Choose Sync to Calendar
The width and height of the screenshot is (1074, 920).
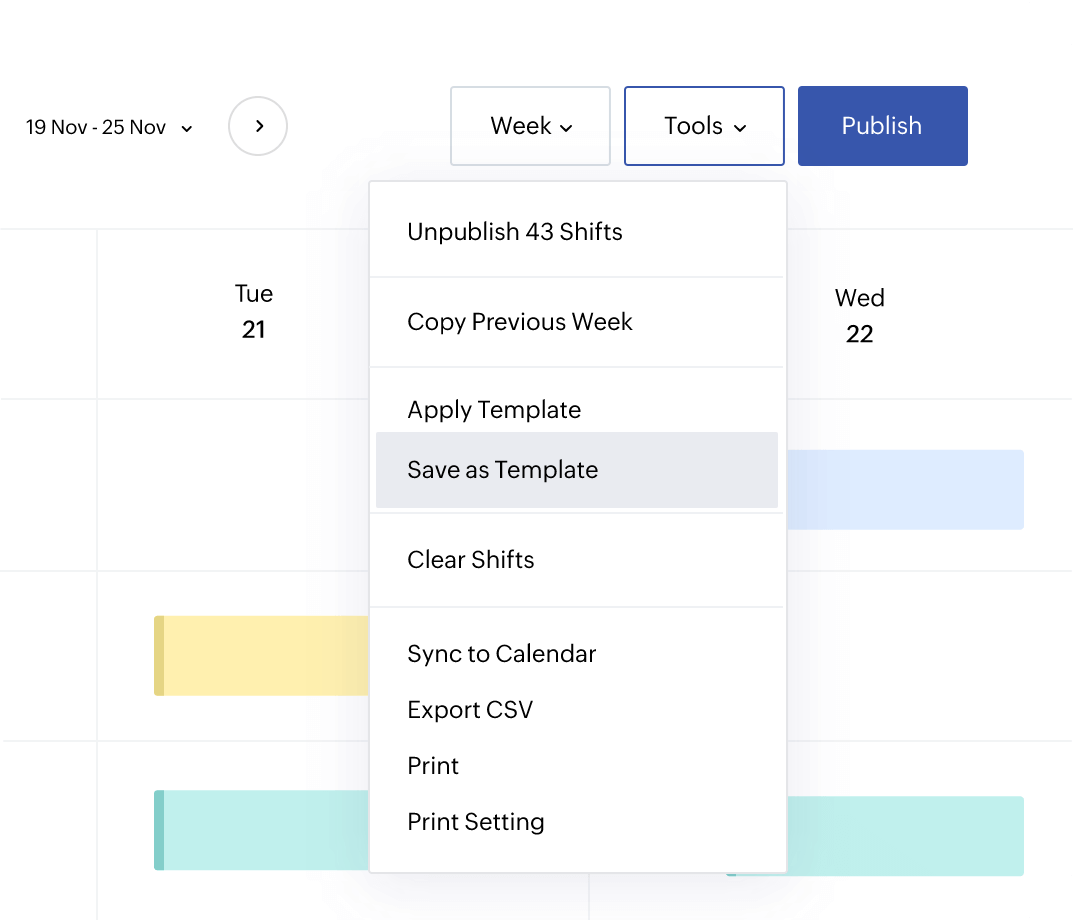click(501, 654)
